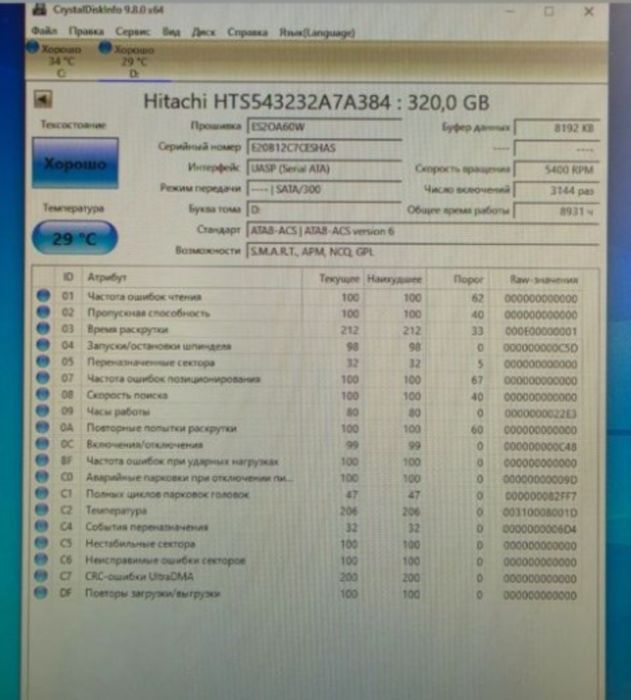Click the Буква тома field
This screenshot has width=631, height=700.
(324, 209)
